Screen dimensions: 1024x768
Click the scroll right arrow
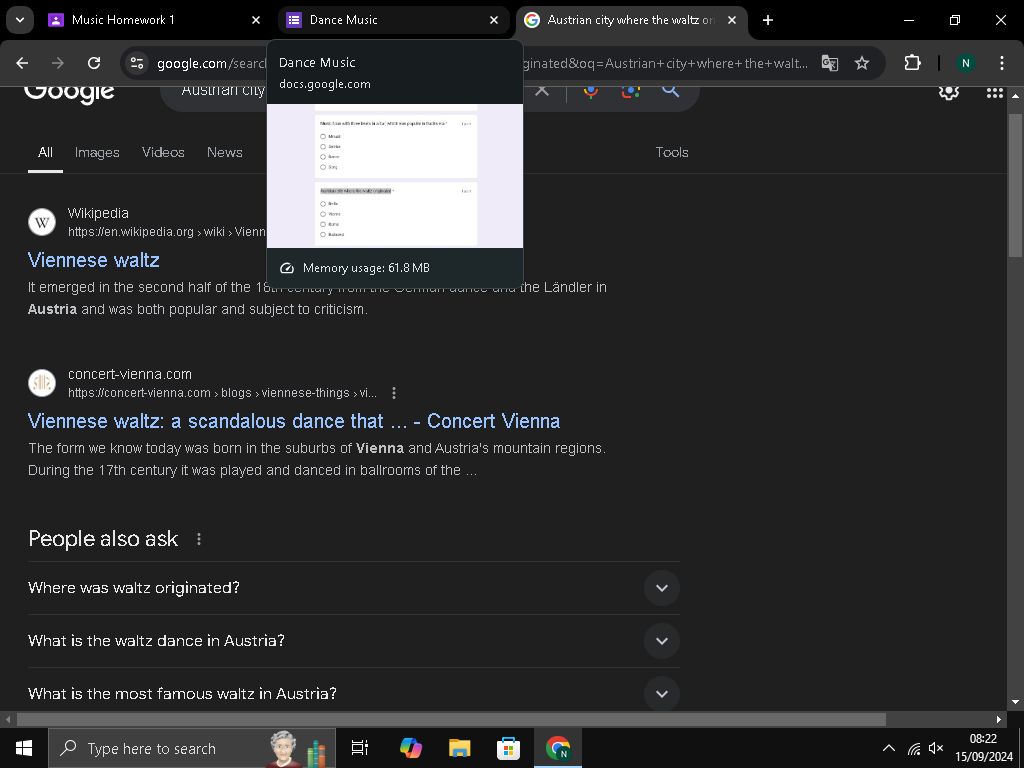(999, 719)
